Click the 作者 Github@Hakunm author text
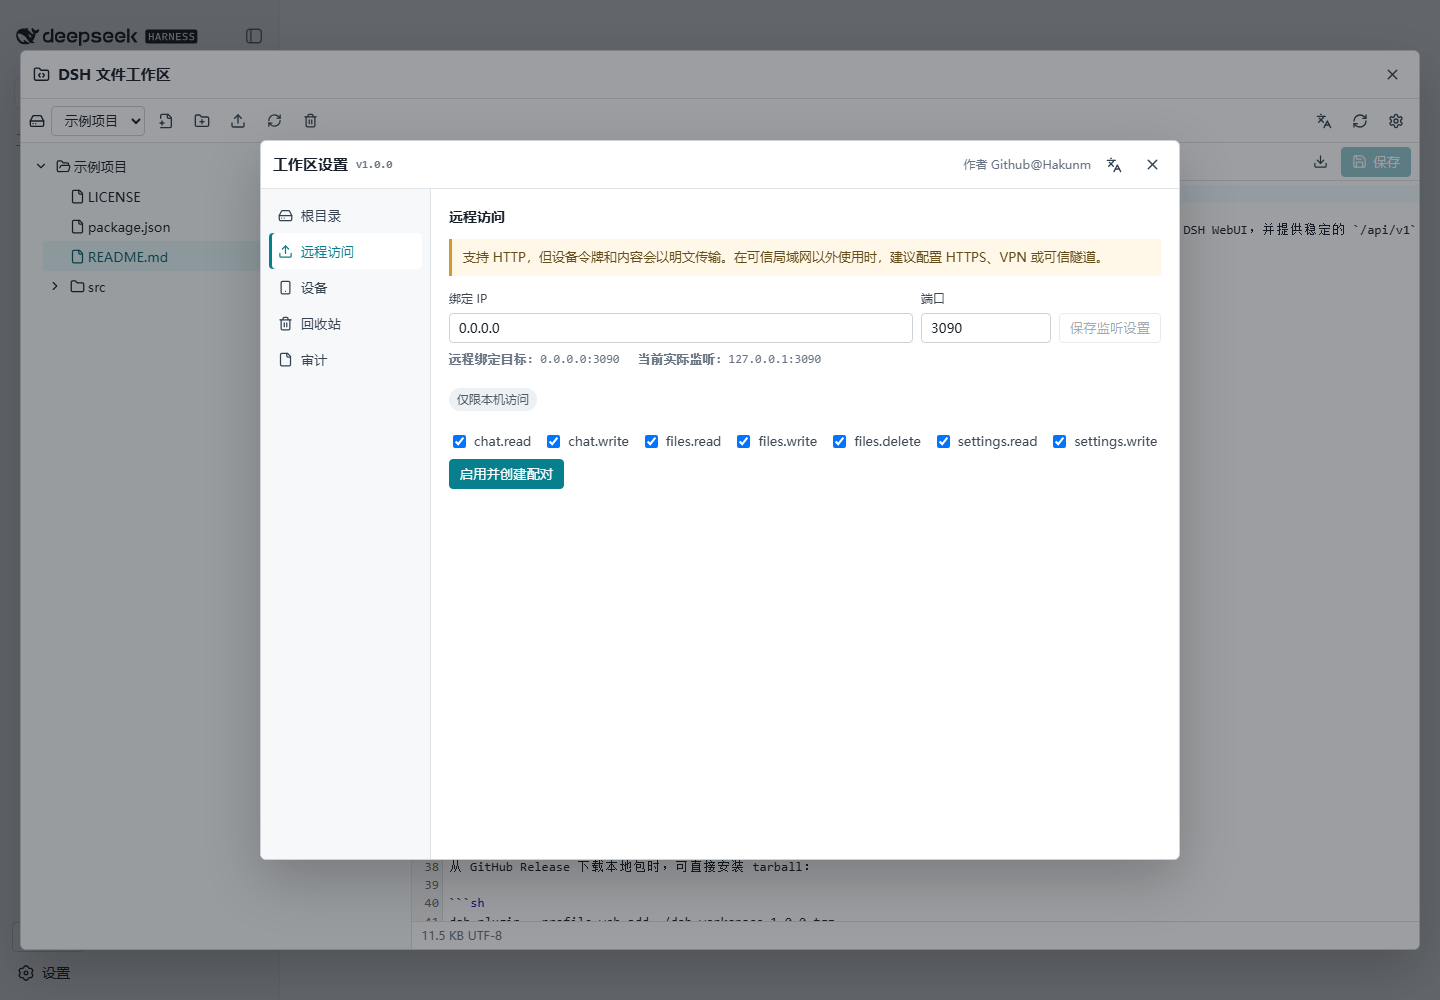1440x1000 pixels. click(x=1027, y=165)
